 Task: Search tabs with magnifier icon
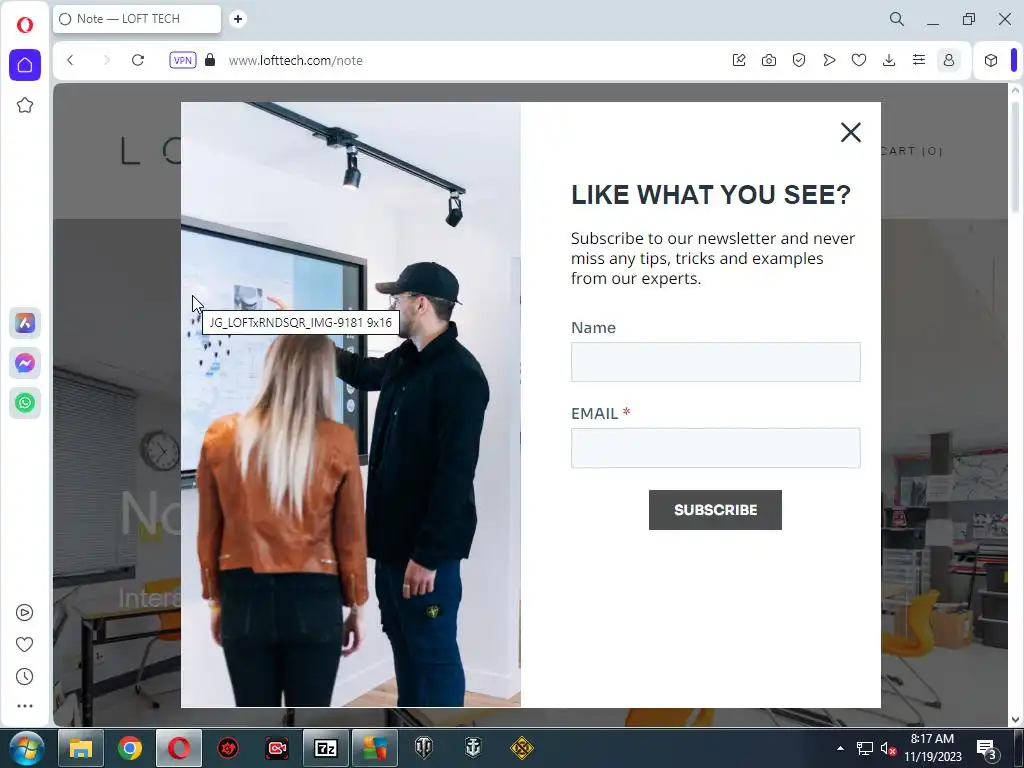897,19
